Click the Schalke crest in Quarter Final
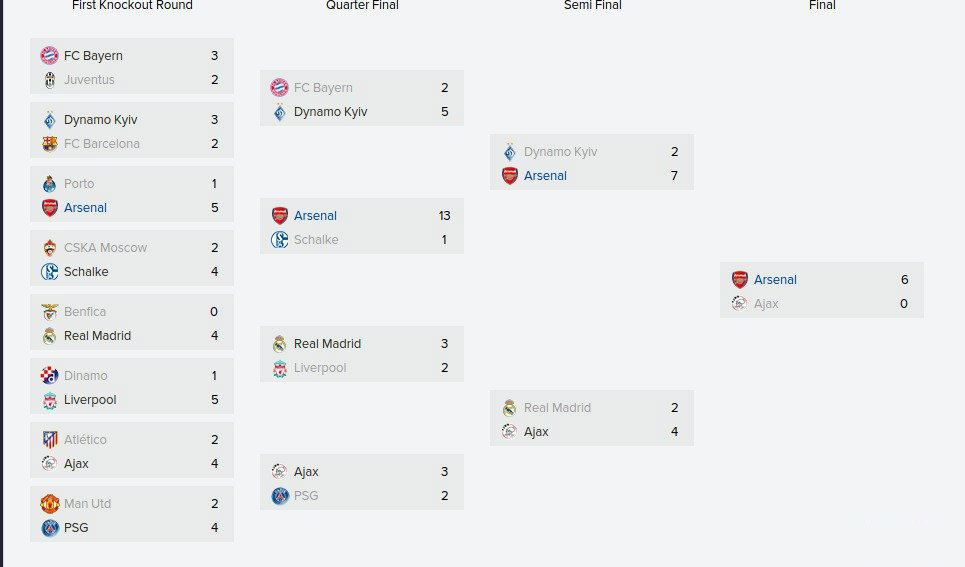This screenshot has height=567, width=965. [279, 239]
